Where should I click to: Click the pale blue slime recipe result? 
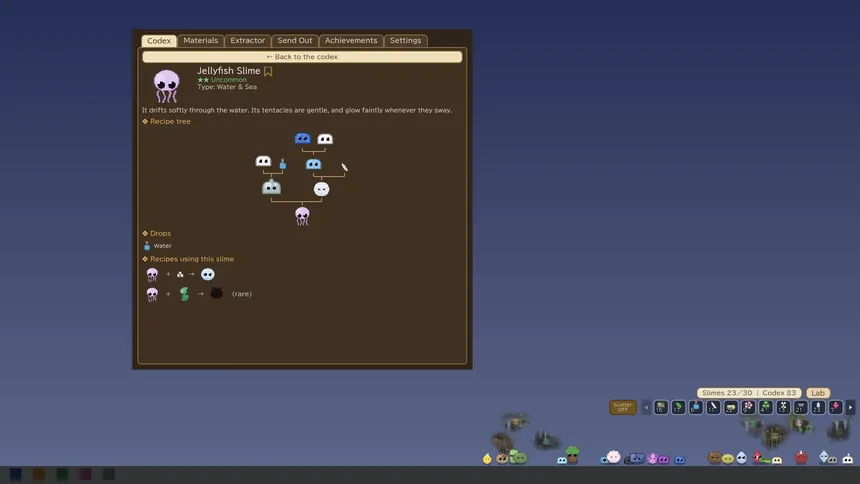[x=207, y=274]
